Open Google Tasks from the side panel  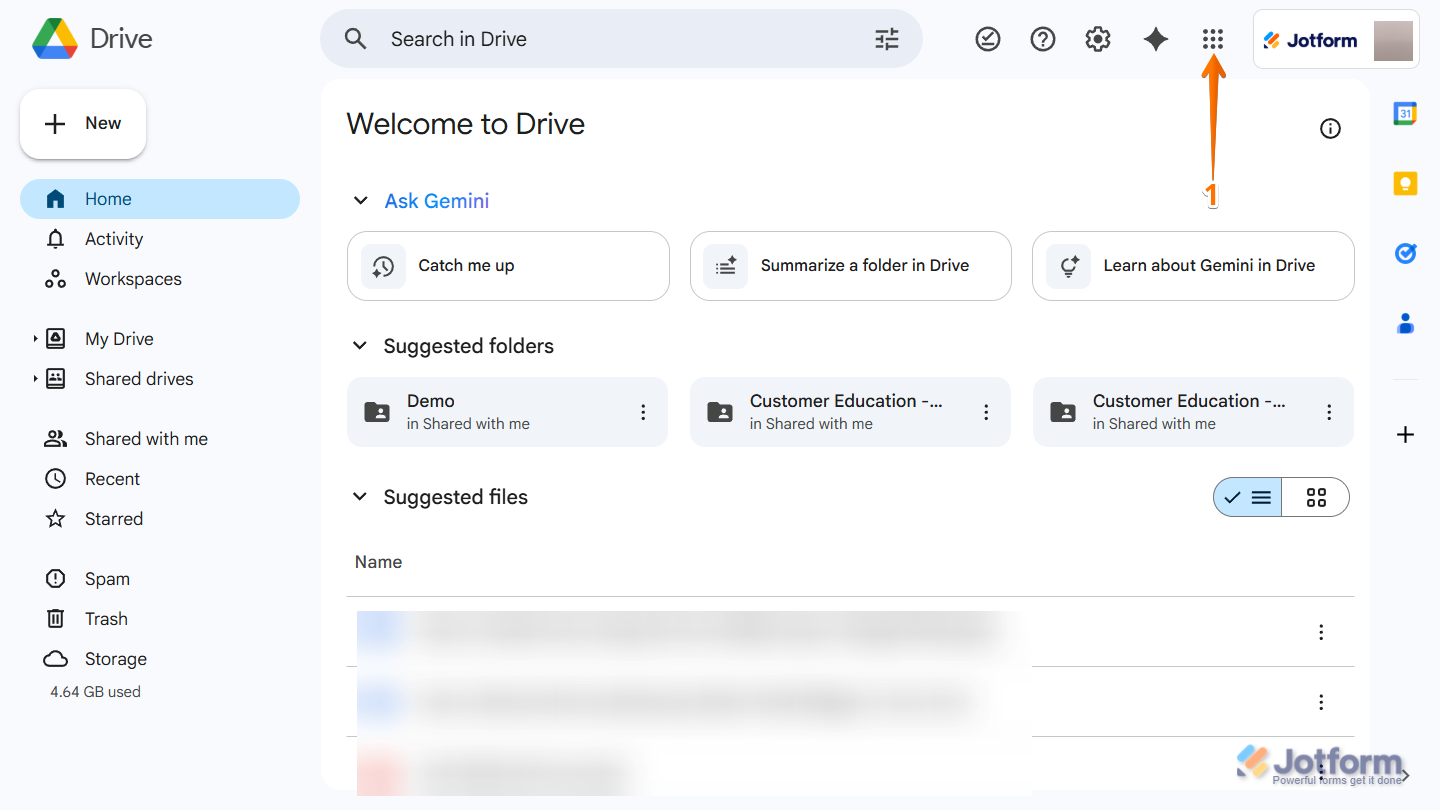pos(1405,253)
